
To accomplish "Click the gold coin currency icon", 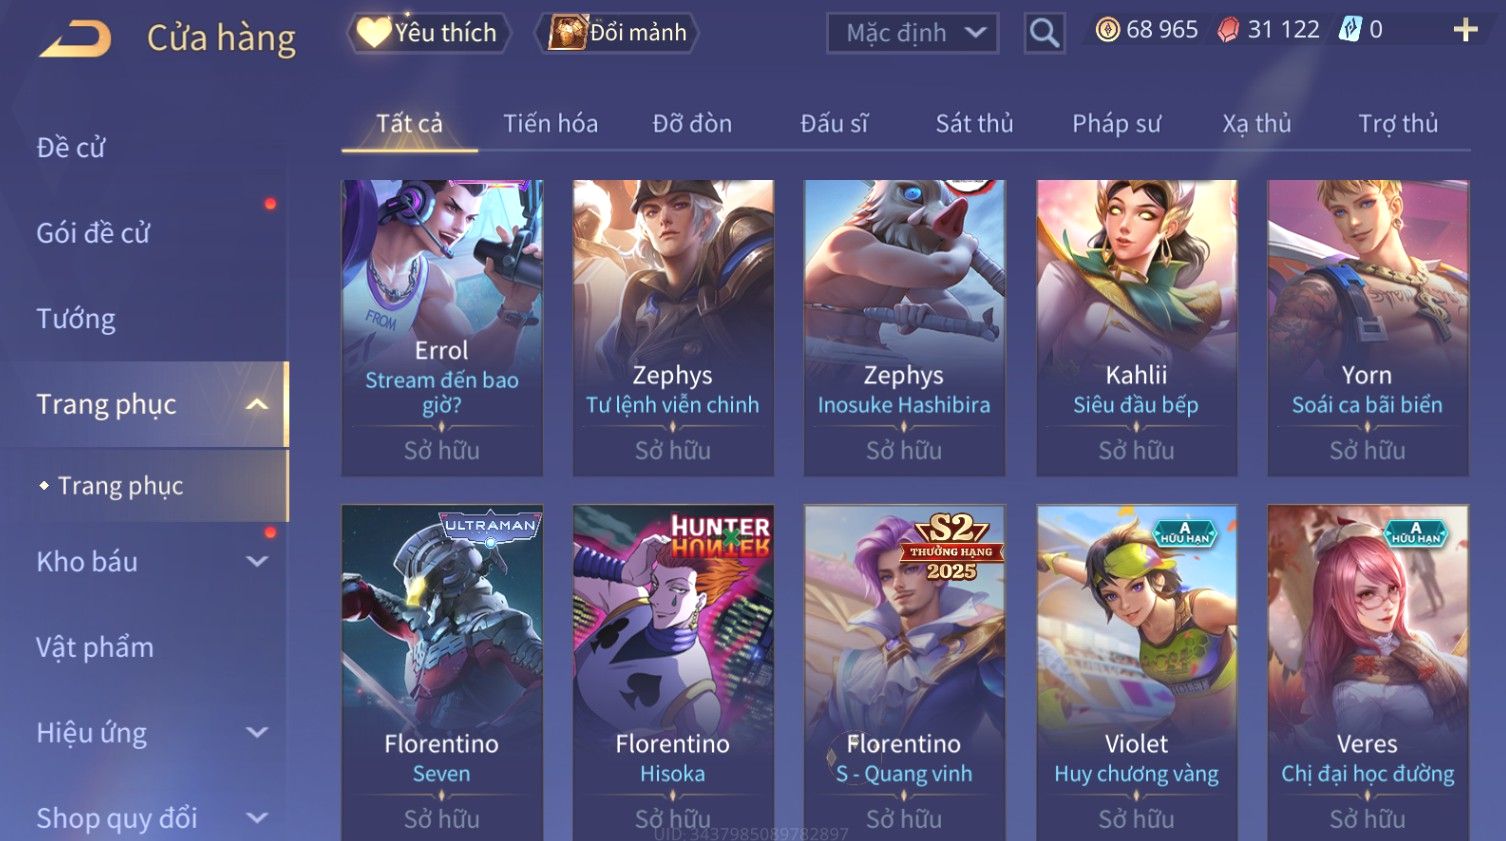I will coord(1107,30).
